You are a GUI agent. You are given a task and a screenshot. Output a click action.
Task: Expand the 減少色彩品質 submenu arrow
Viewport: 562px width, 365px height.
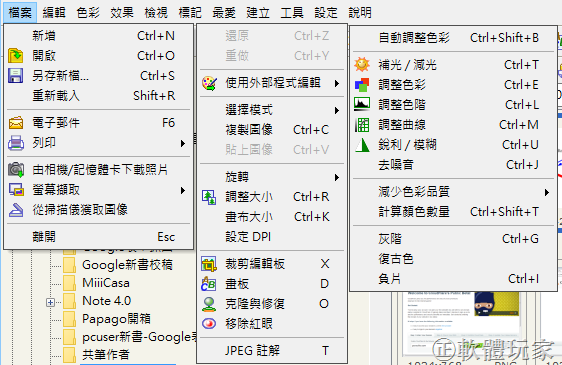(547, 193)
